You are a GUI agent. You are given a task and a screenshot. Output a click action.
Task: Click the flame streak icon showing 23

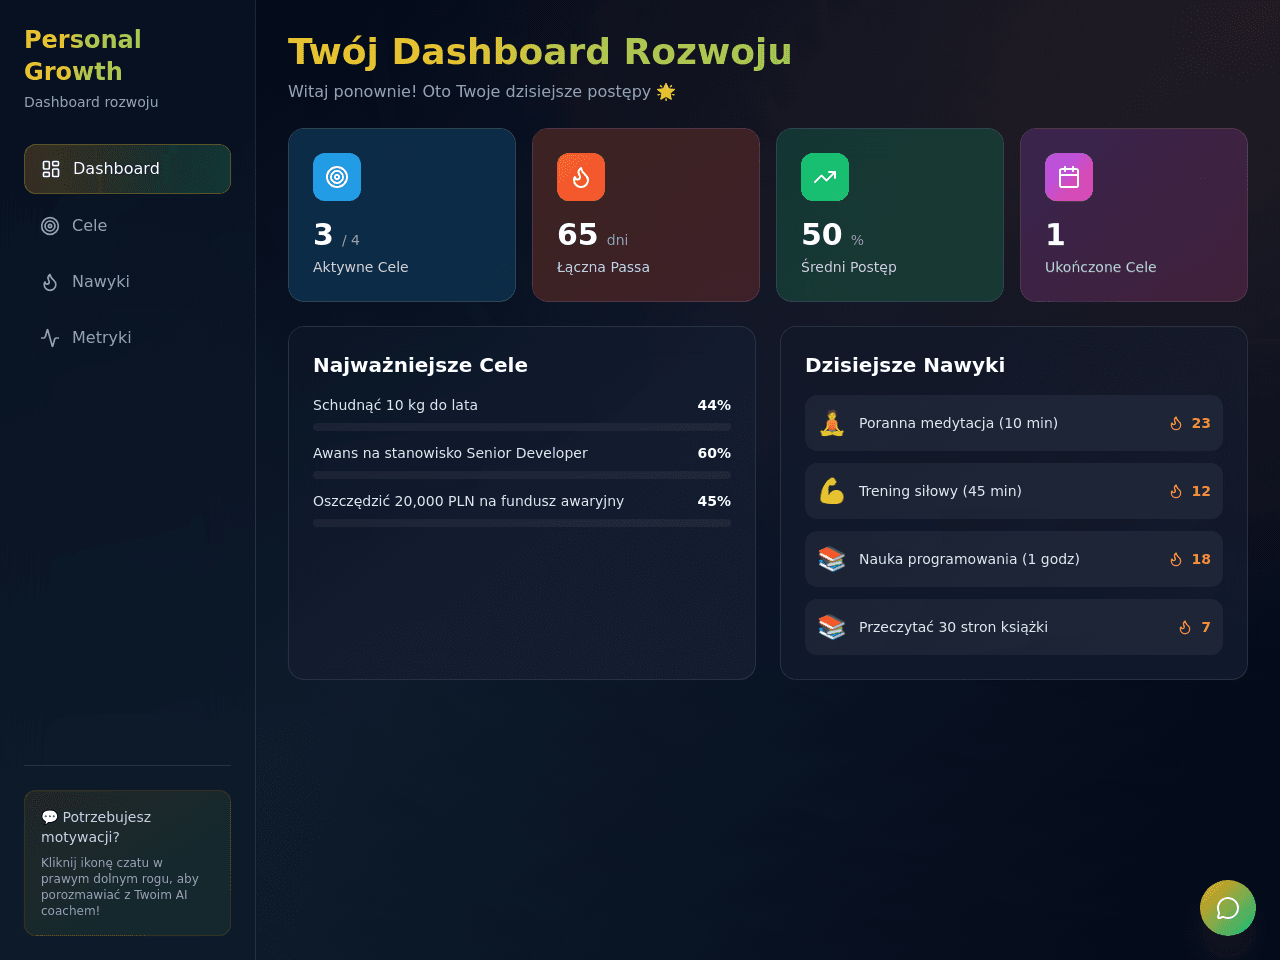pyautogui.click(x=1176, y=423)
